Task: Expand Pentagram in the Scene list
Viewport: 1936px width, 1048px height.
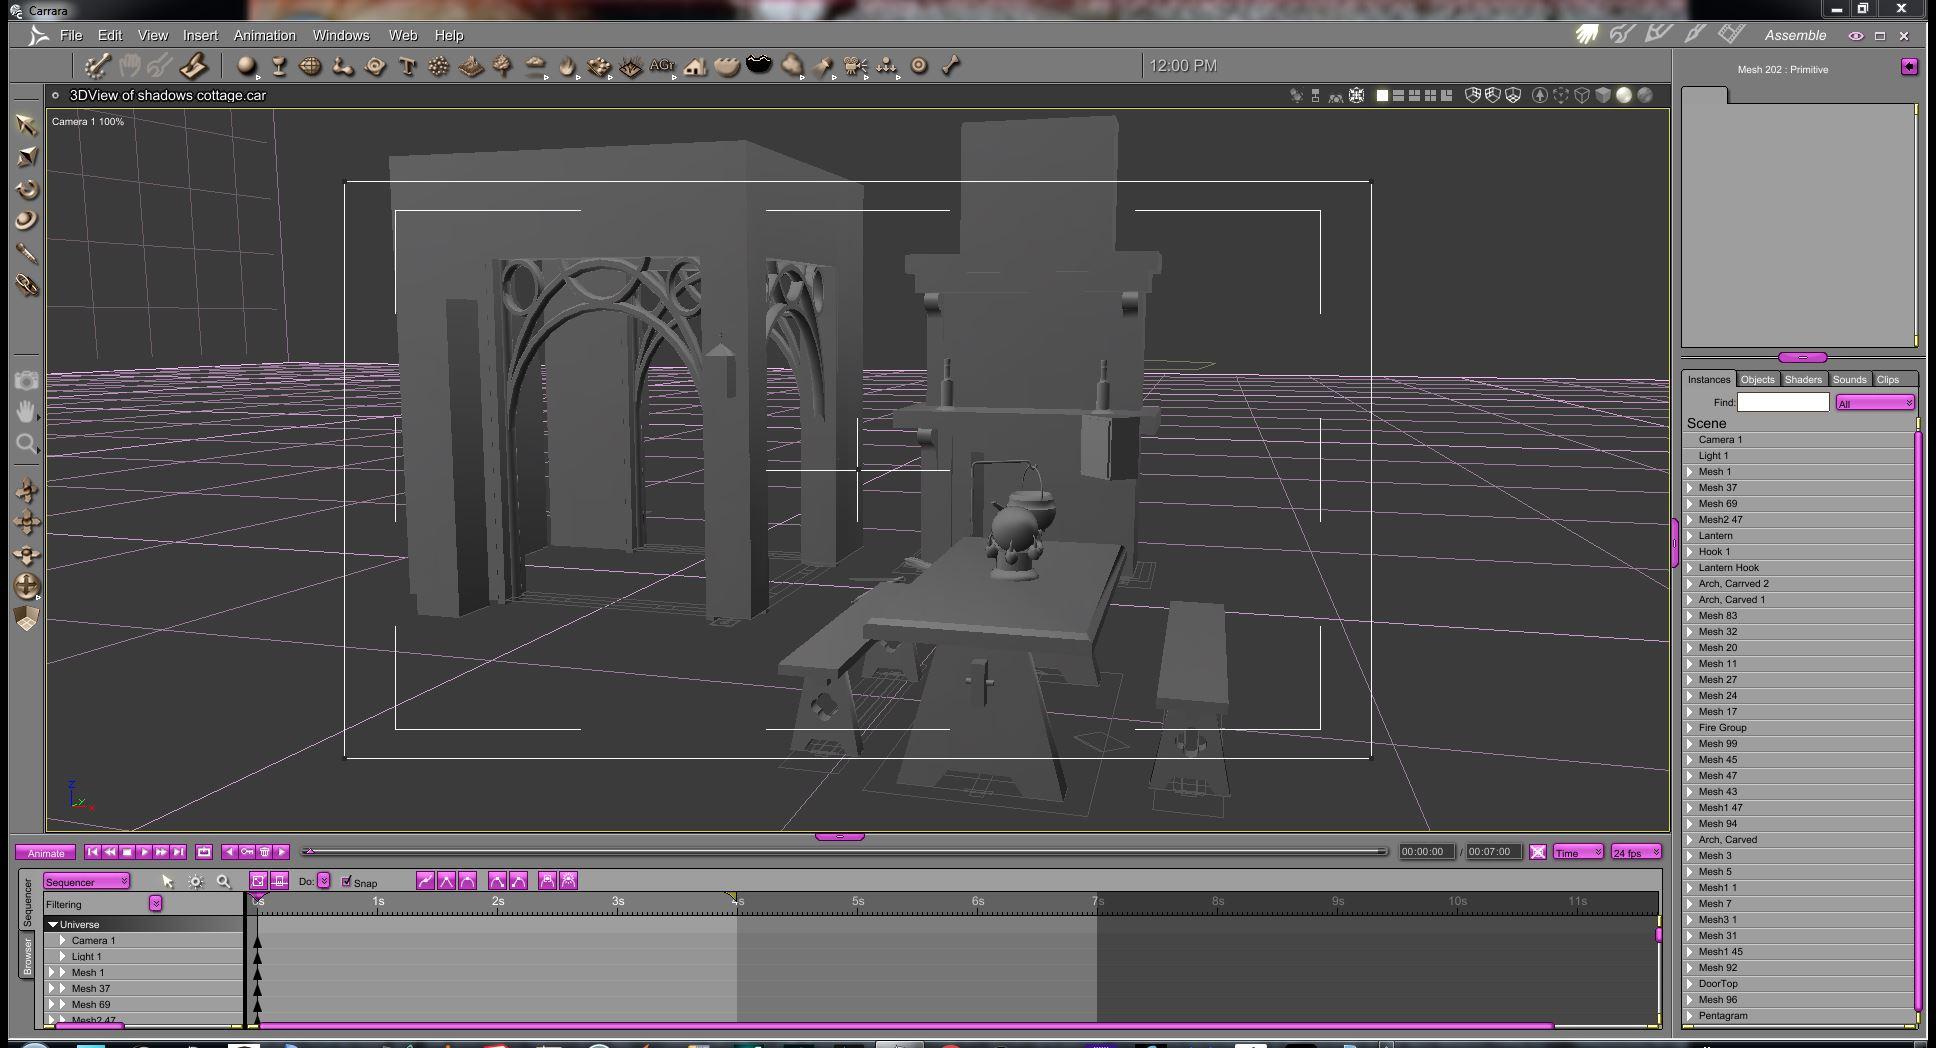Action: click(1691, 1016)
